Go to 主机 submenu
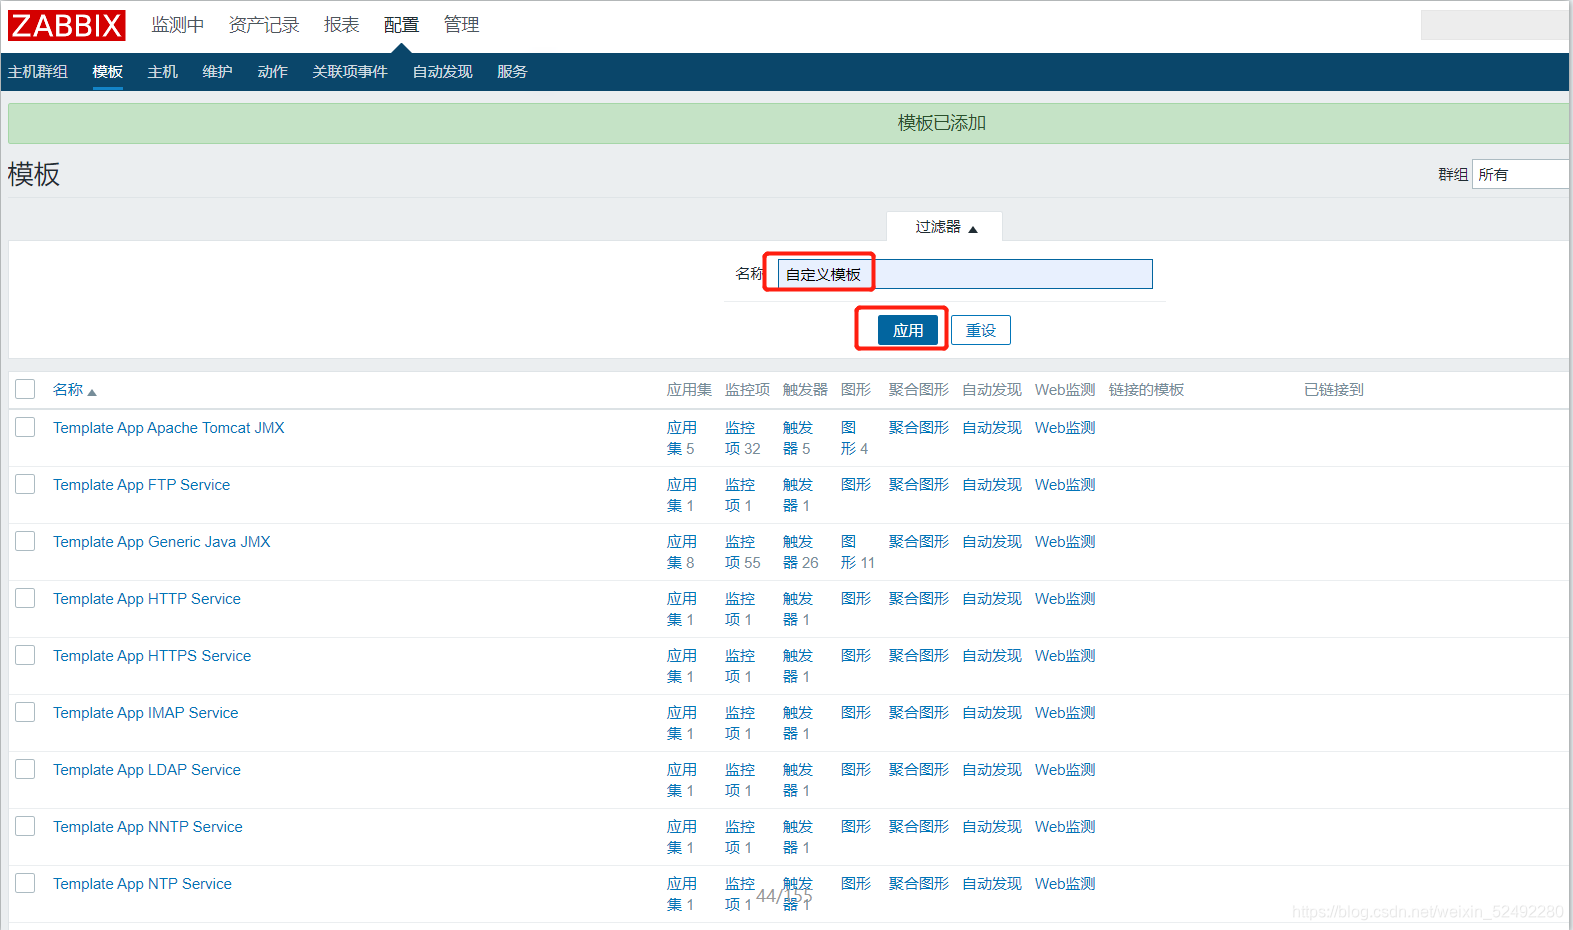Viewport: 1573px width, 930px height. tap(163, 72)
